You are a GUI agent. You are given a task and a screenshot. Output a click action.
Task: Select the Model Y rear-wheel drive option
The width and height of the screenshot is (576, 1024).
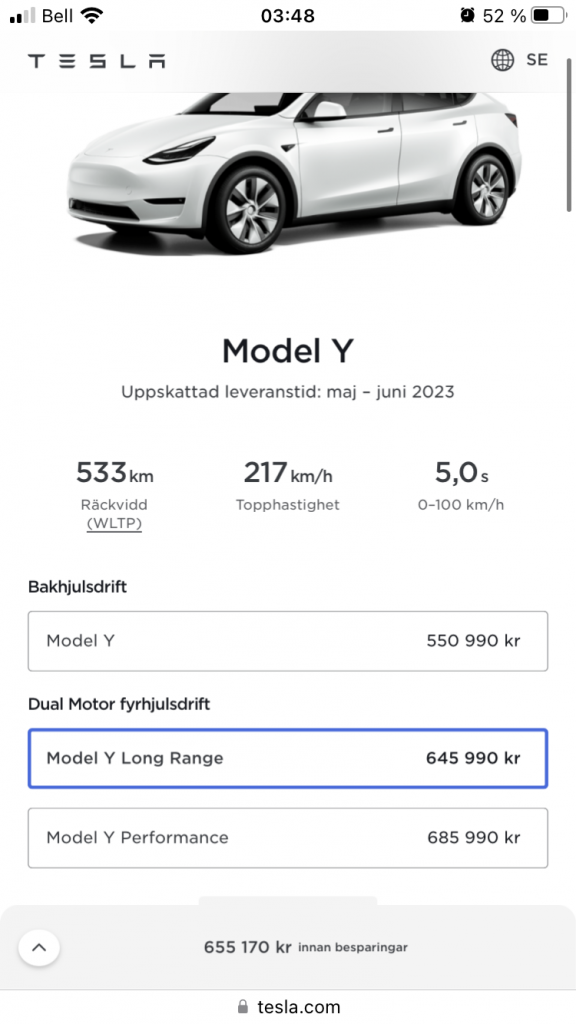(x=287, y=641)
